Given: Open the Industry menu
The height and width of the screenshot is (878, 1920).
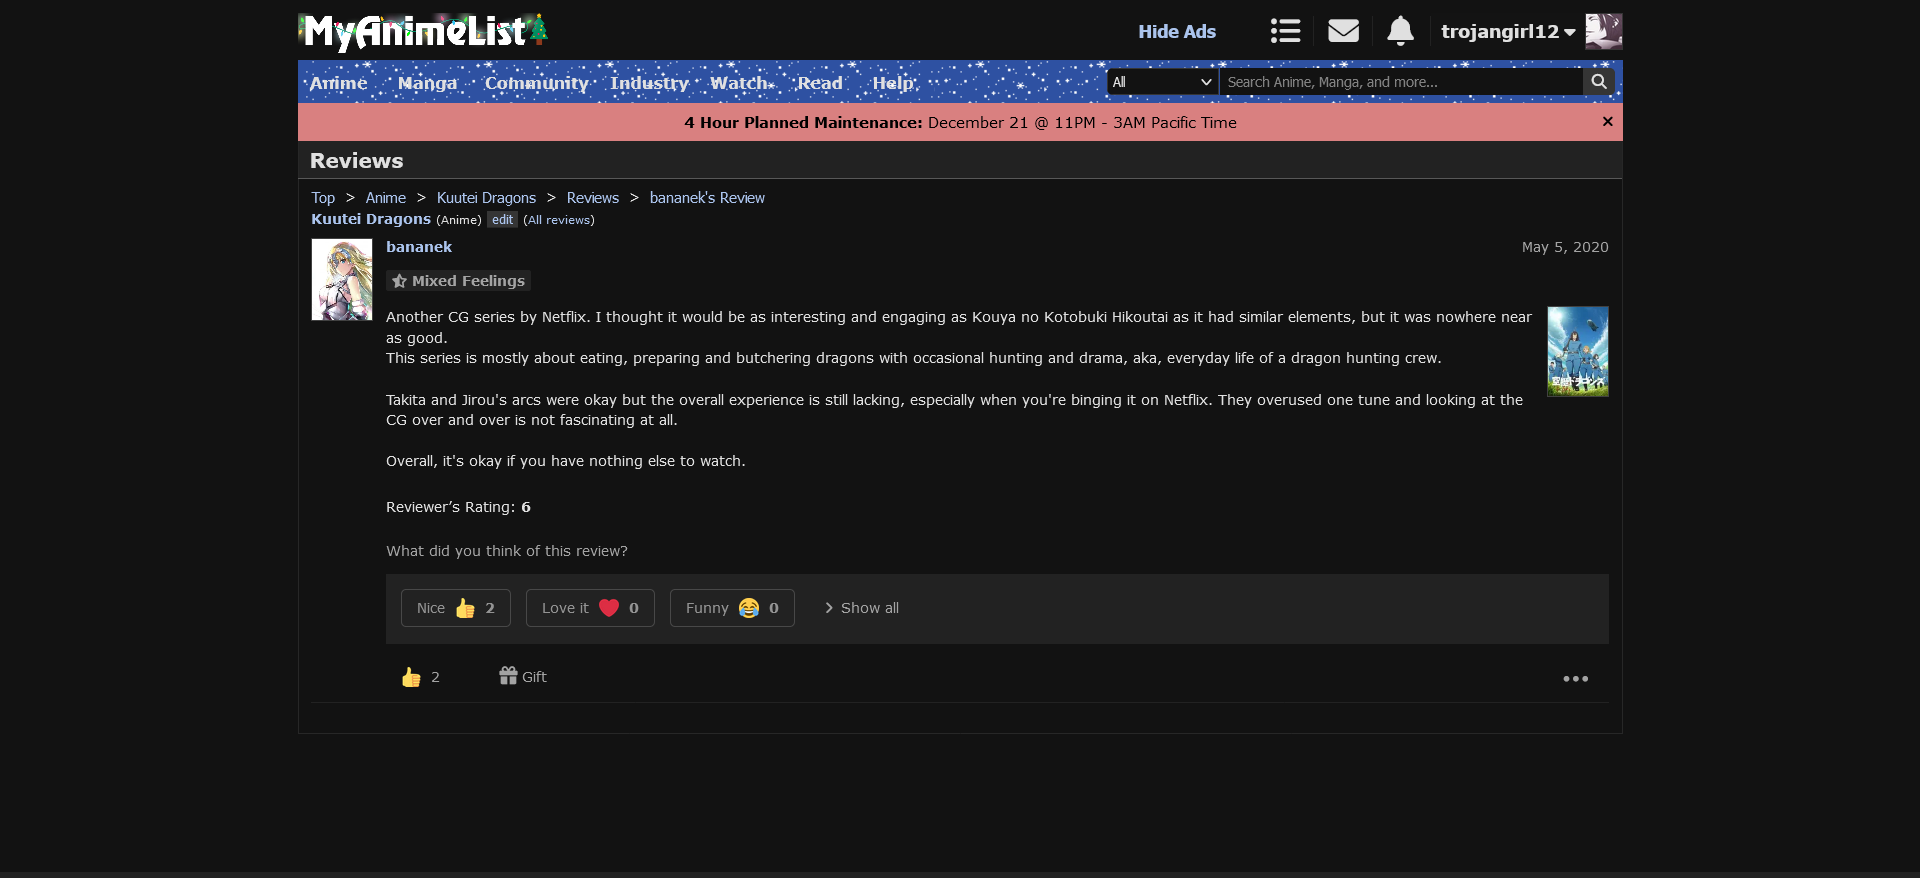Looking at the screenshot, I should click(x=650, y=83).
